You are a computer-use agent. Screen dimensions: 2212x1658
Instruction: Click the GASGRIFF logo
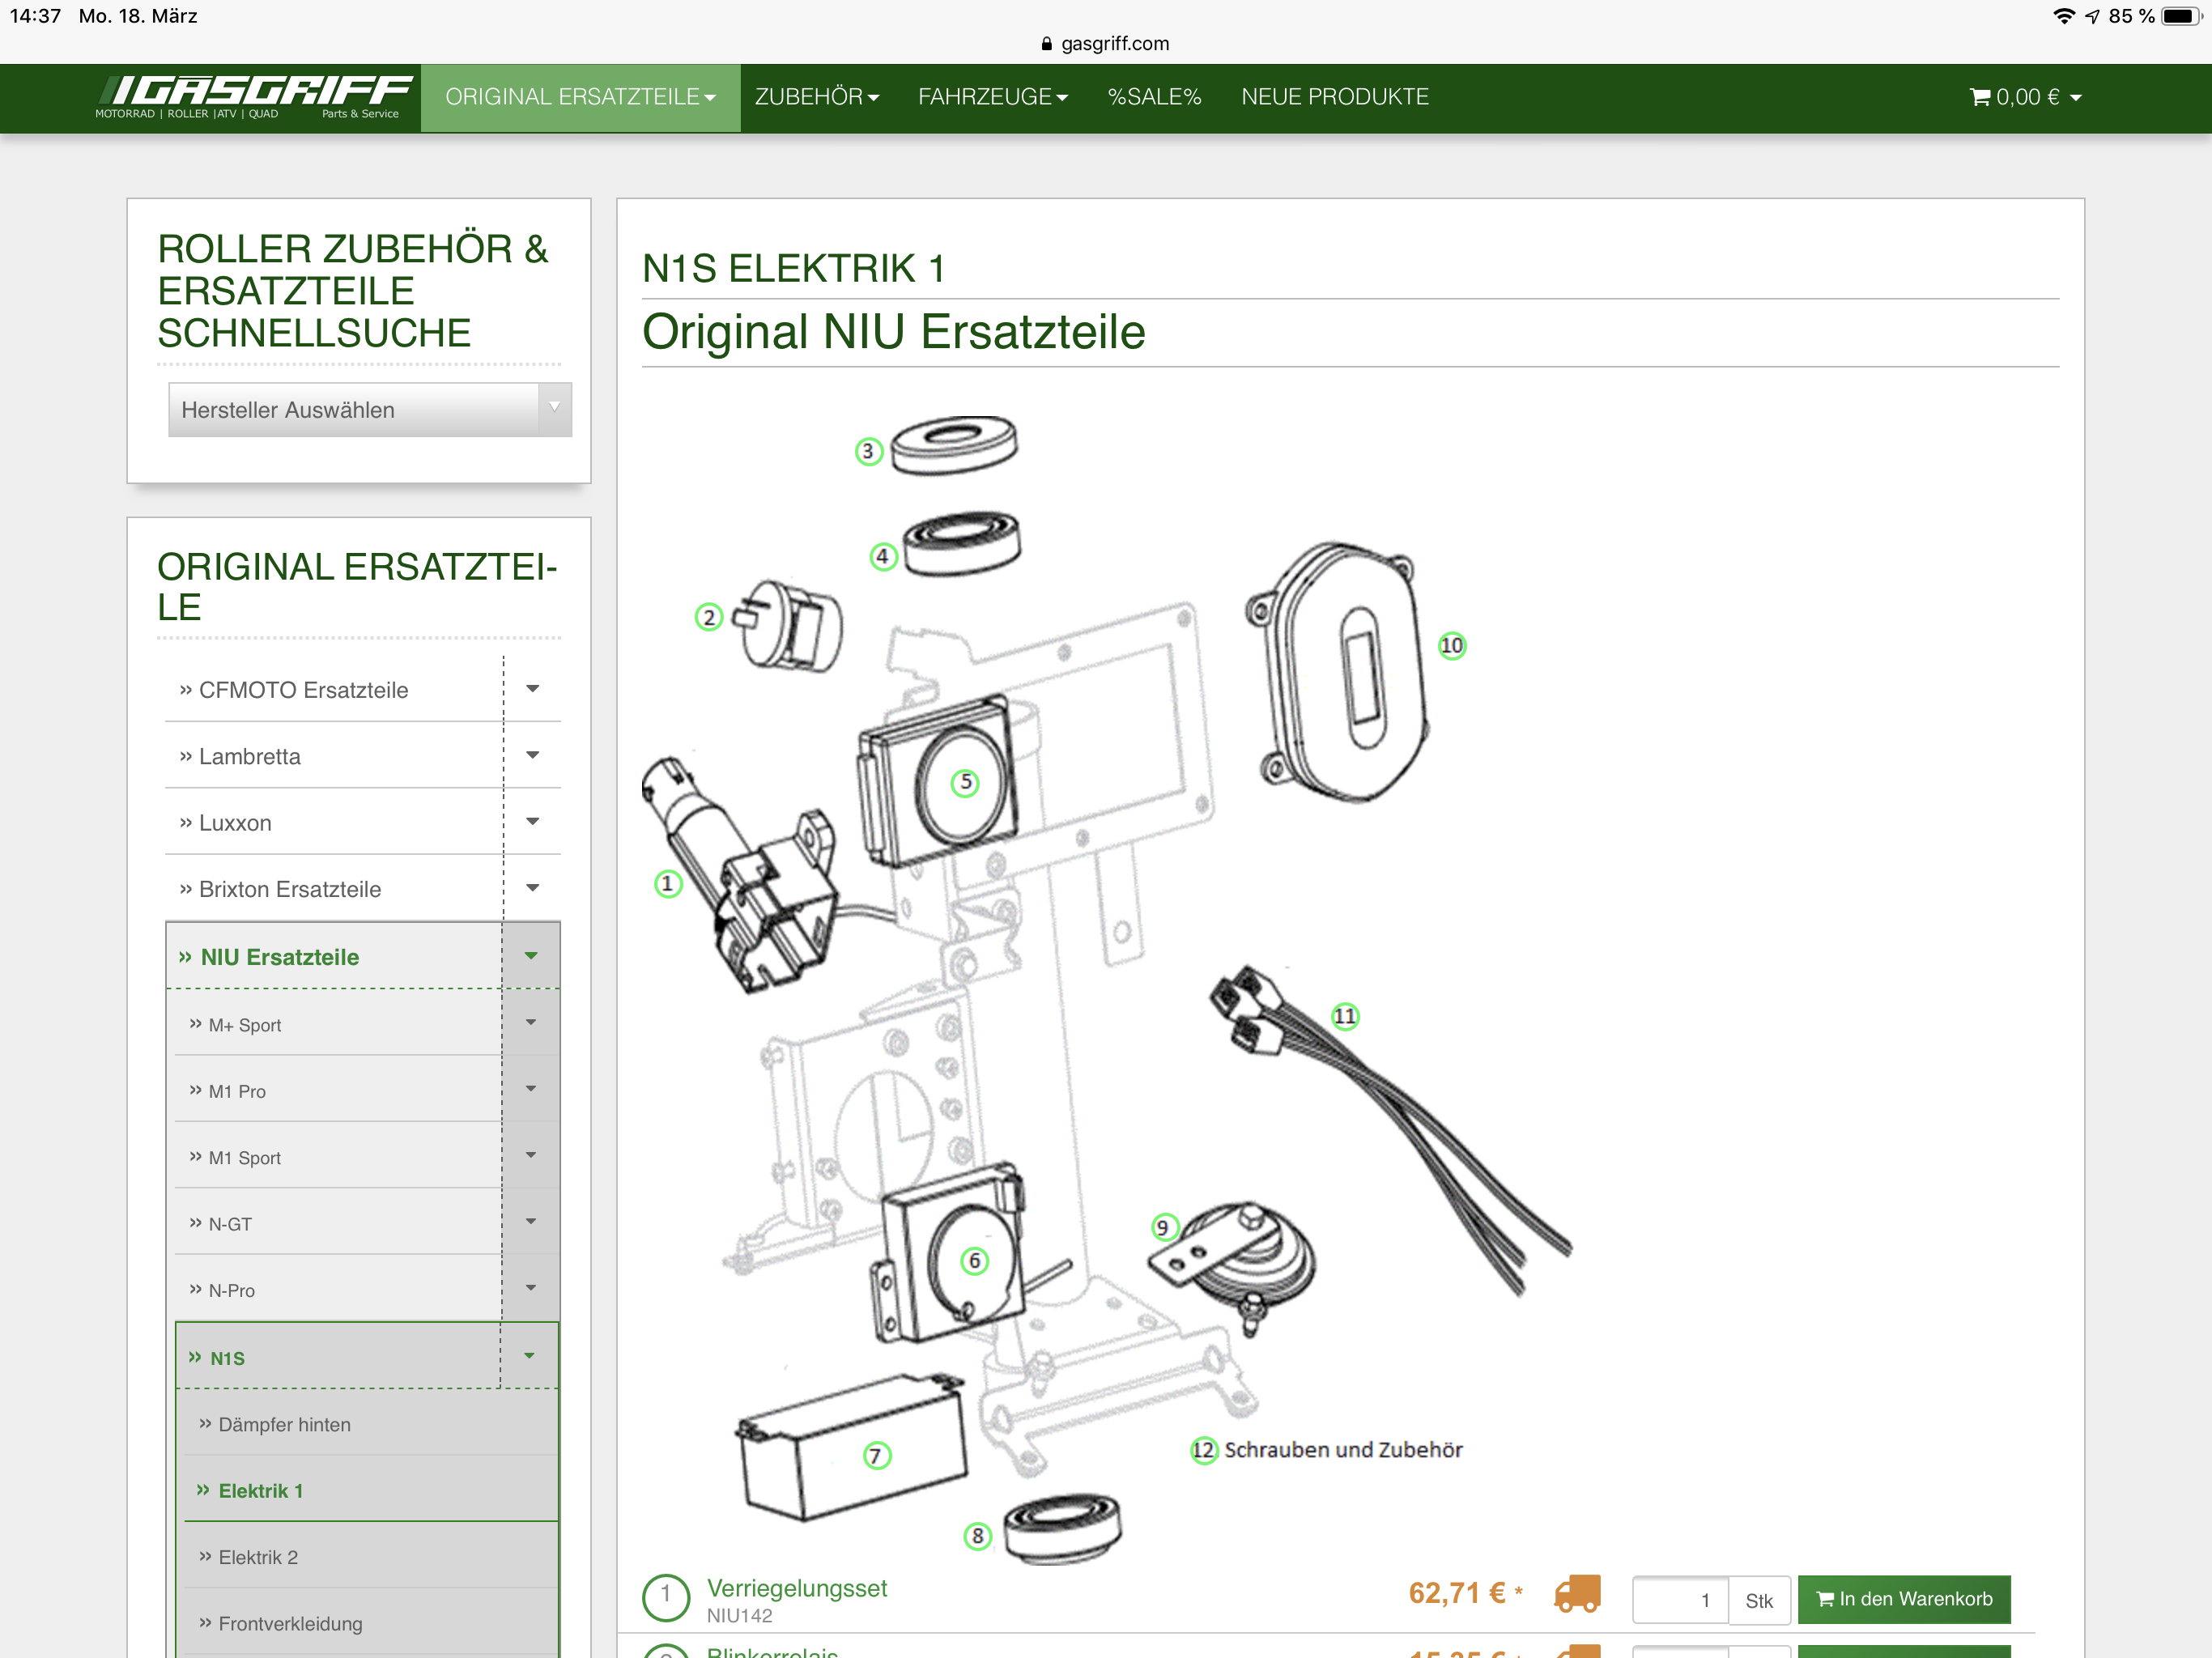point(255,97)
